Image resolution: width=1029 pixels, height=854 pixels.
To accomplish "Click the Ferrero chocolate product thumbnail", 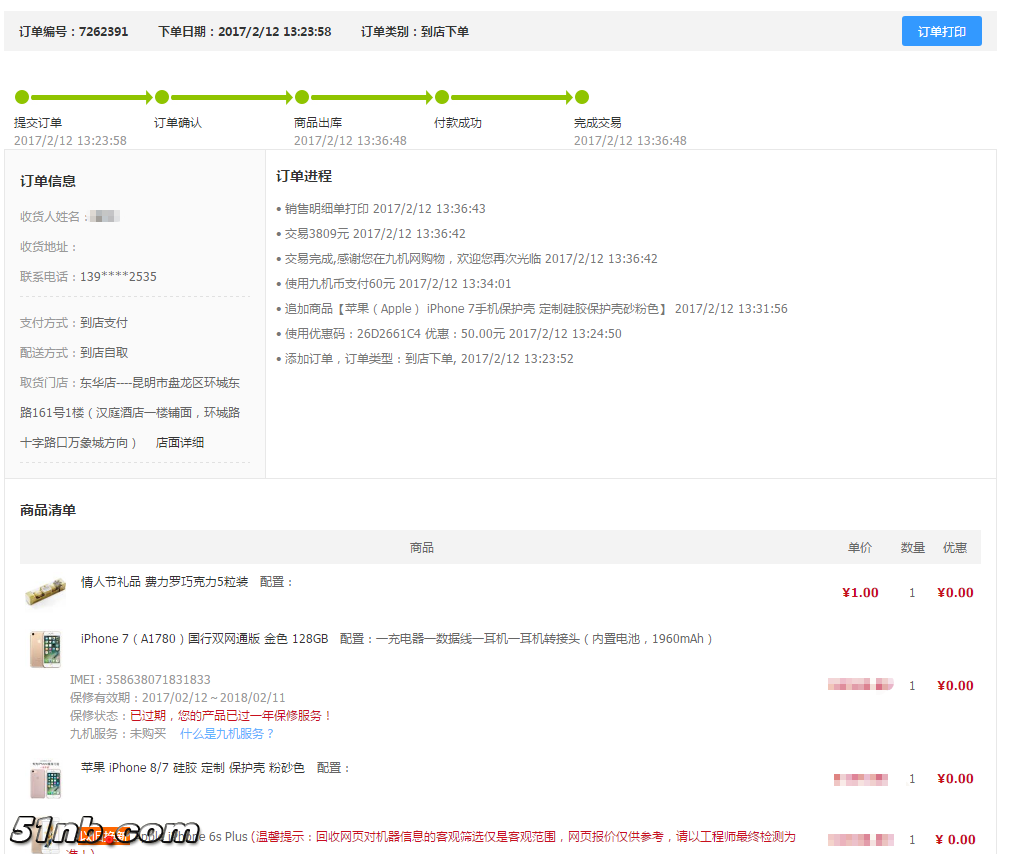I will tap(45, 592).
